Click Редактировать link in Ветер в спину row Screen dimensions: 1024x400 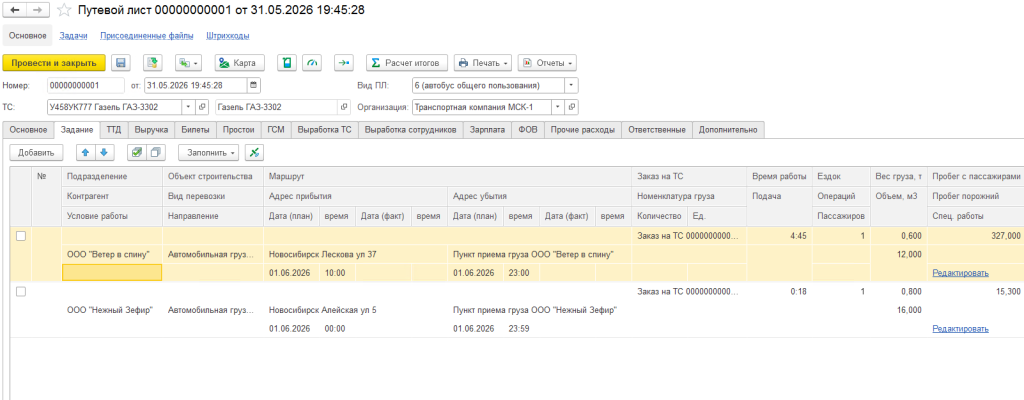coord(960,273)
